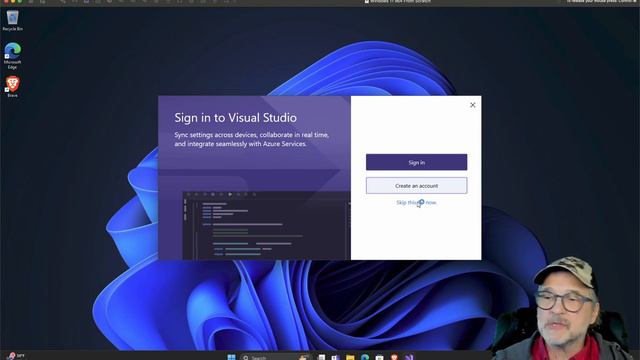Choose Create an account
Viewport: 640px width, 360px height.
pyautogui.click(x=416, y=186)
